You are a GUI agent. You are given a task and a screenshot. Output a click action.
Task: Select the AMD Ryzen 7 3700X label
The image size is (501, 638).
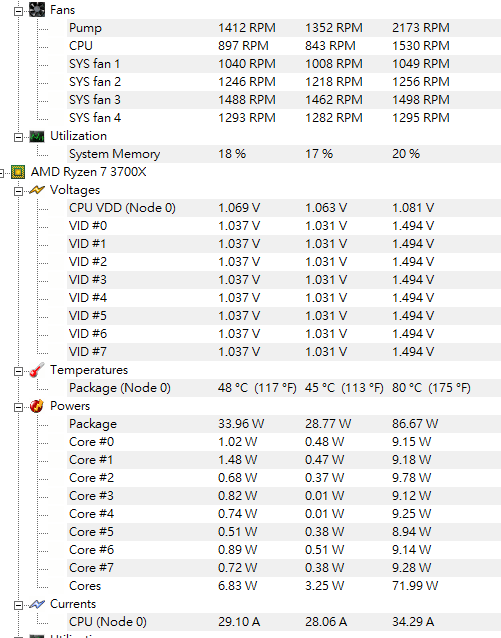[88, 172]
